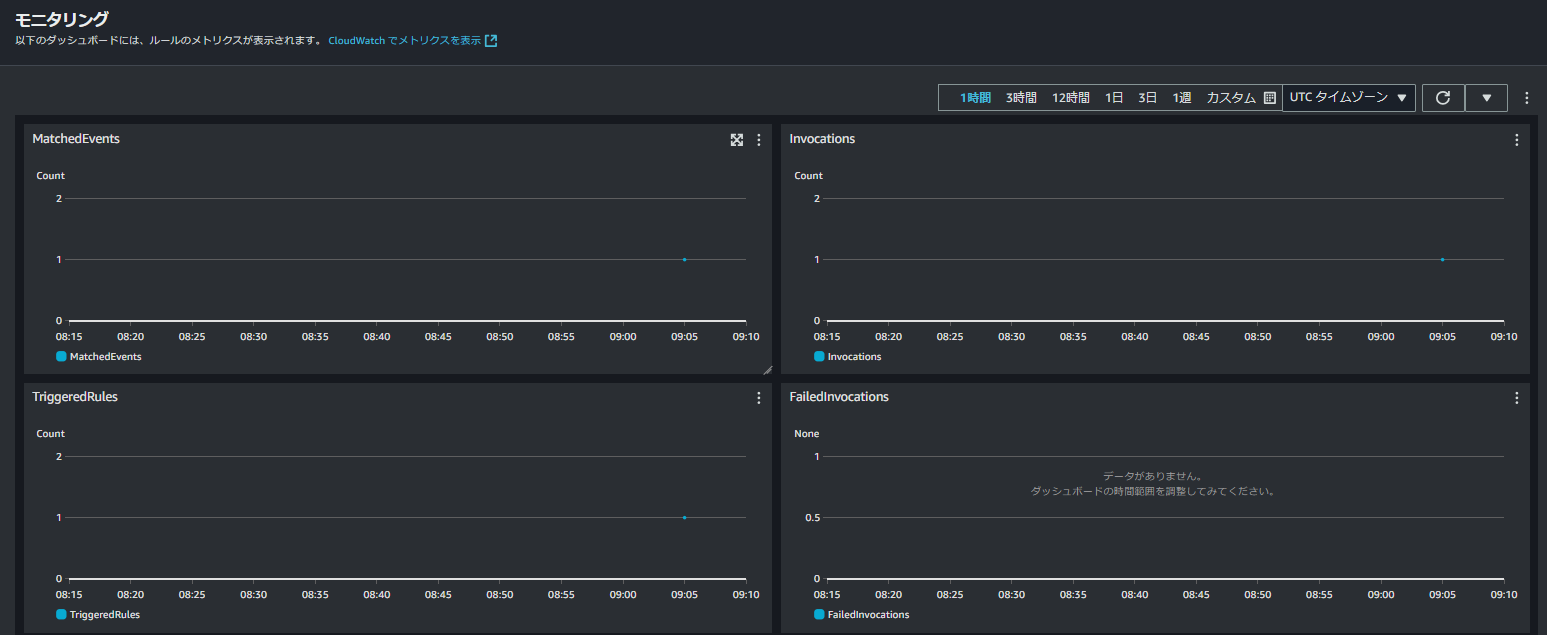Open CloudWatch でメトリクスを表示 link

(x=405, y=40)
